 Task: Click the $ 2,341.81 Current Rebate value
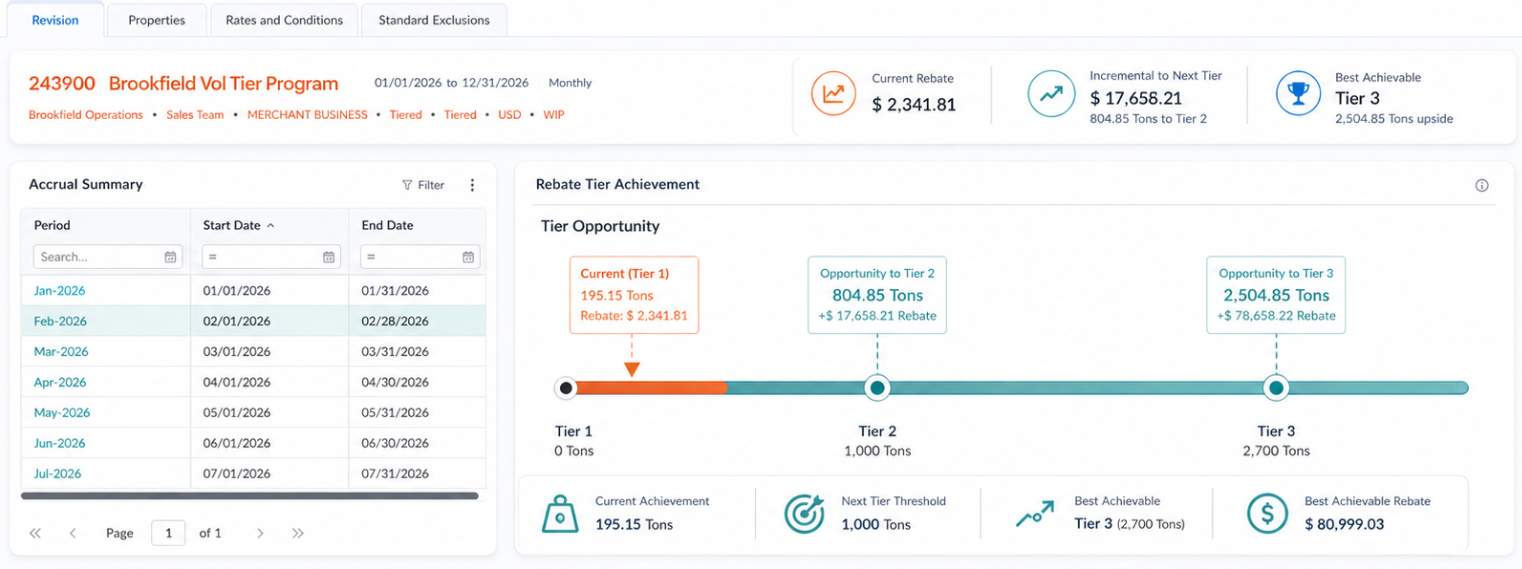click(x=914, y=104)
